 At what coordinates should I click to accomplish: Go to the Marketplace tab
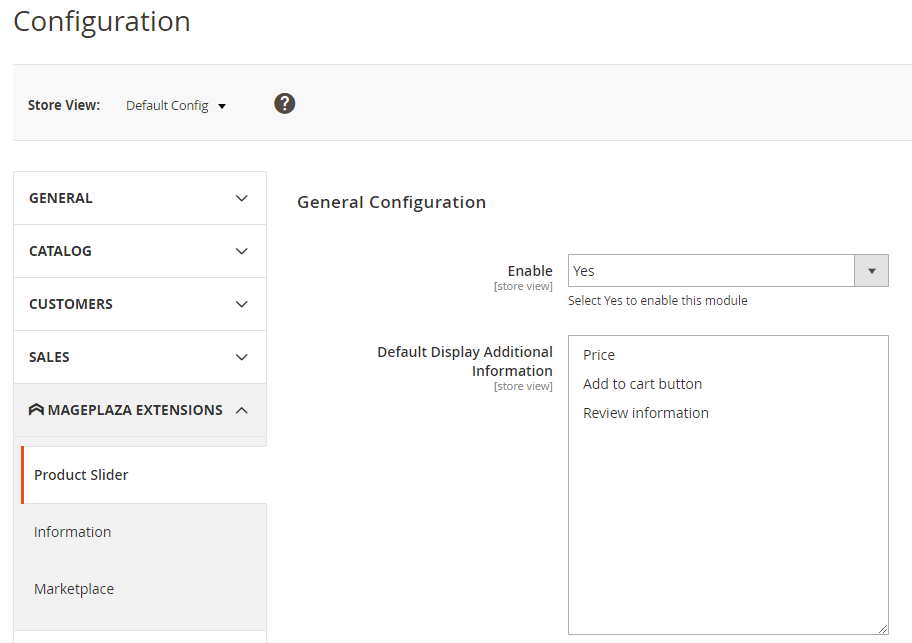tap(74, 589)
